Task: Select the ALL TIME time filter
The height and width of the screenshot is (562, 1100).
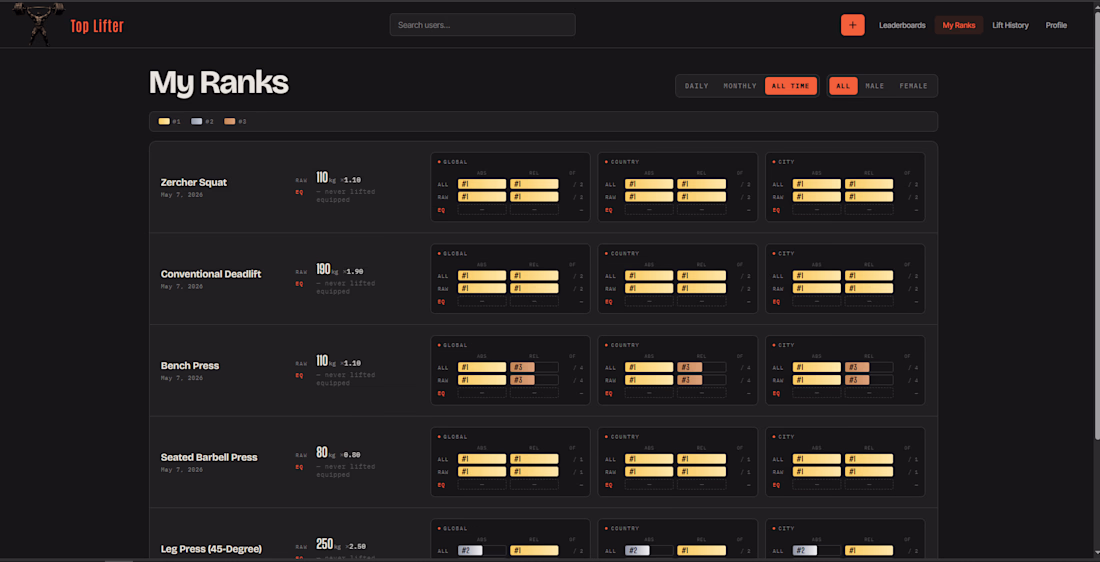Action: 791,86
